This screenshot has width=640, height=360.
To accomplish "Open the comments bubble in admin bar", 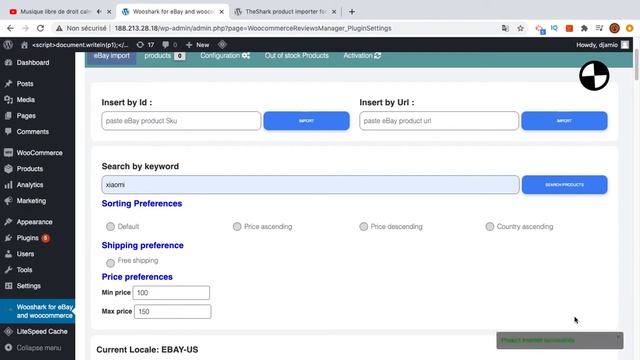I will tap(169, 45).
